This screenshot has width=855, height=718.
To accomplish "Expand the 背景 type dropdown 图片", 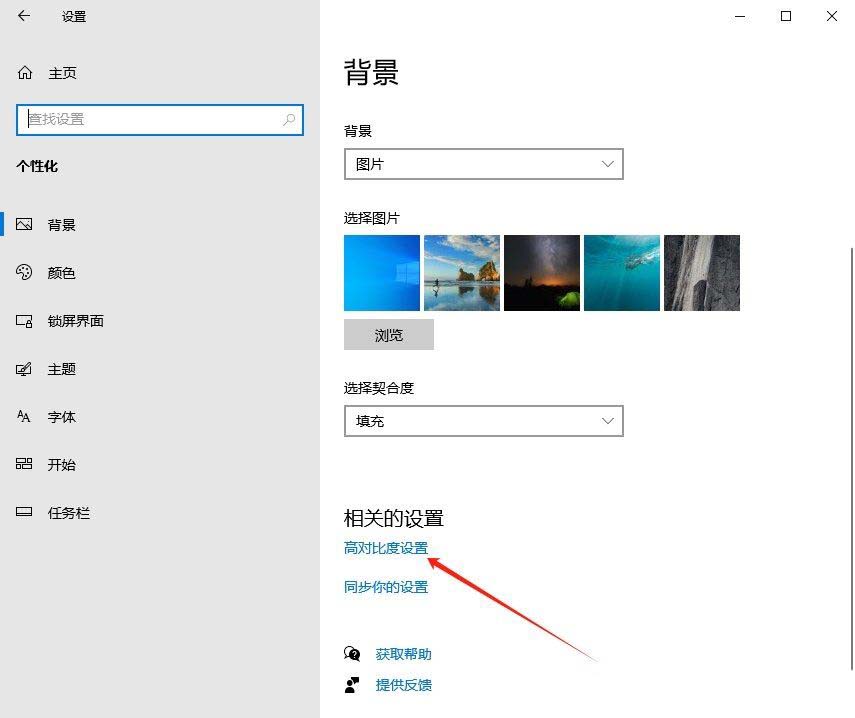I will point(483,164).
